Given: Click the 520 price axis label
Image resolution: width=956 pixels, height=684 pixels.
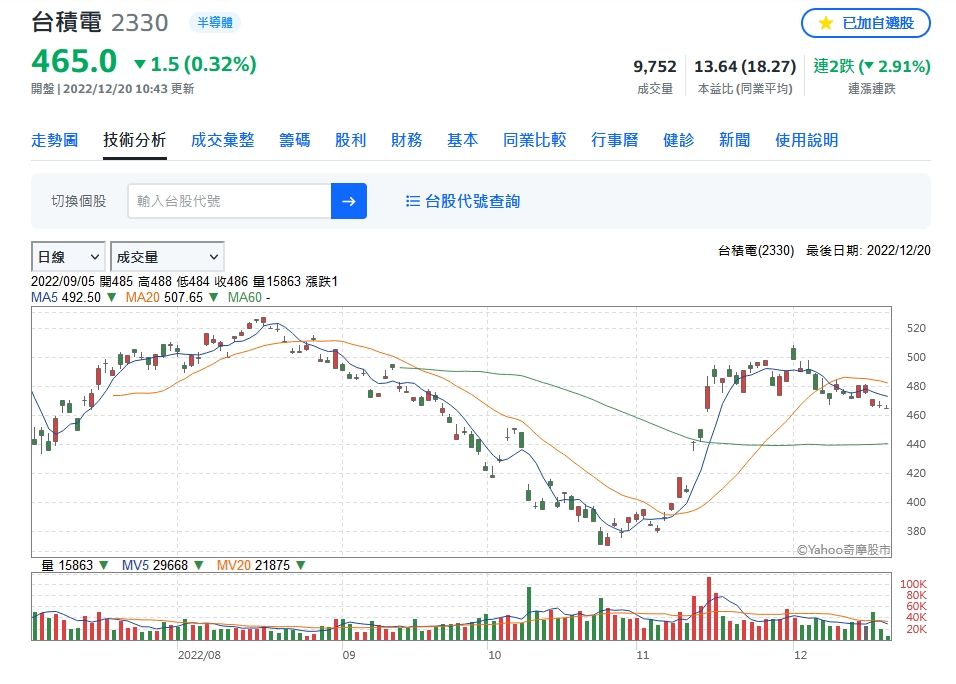Looking at the screenshot, I should (x=916, y=328).
